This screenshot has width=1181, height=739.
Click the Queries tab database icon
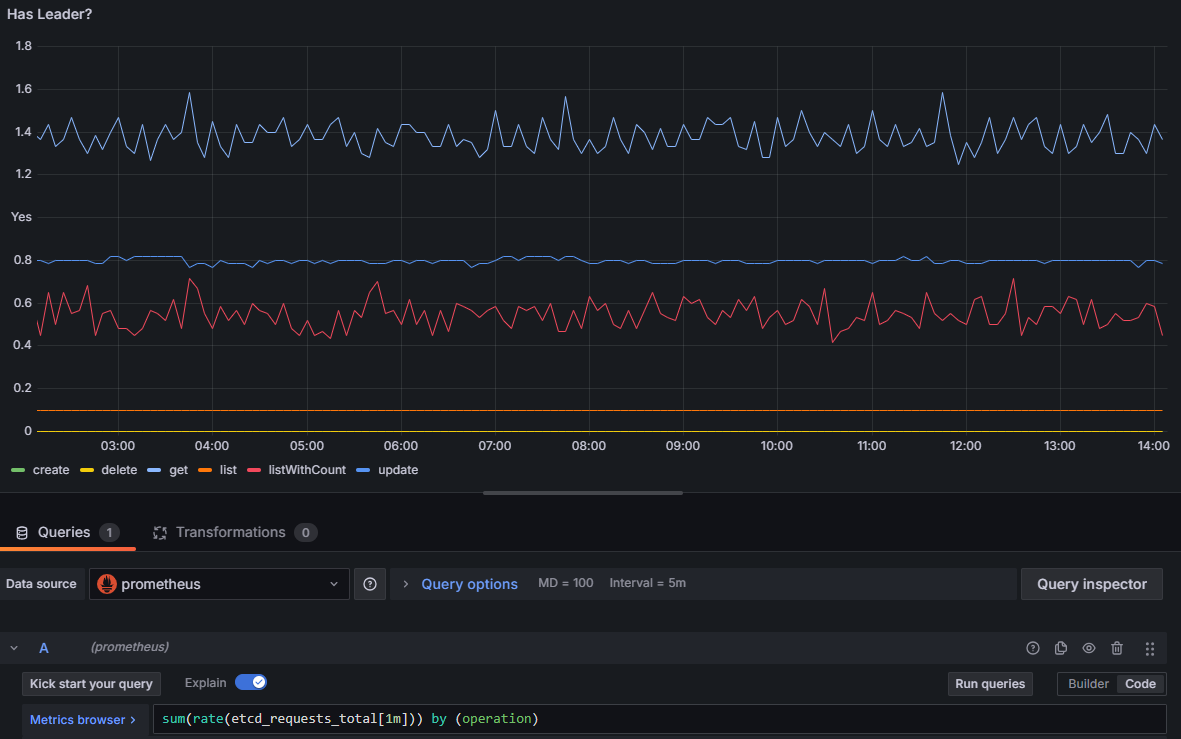pyautogui.click(x=22, y=533)
